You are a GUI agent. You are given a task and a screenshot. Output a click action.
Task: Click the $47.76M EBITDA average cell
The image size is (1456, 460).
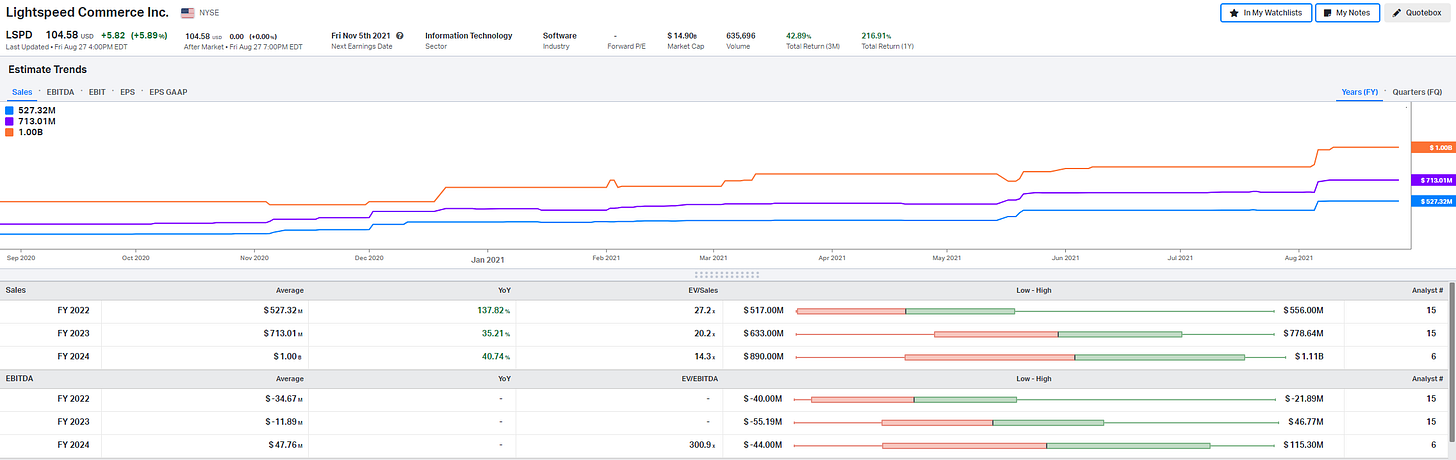coord(285,445)
